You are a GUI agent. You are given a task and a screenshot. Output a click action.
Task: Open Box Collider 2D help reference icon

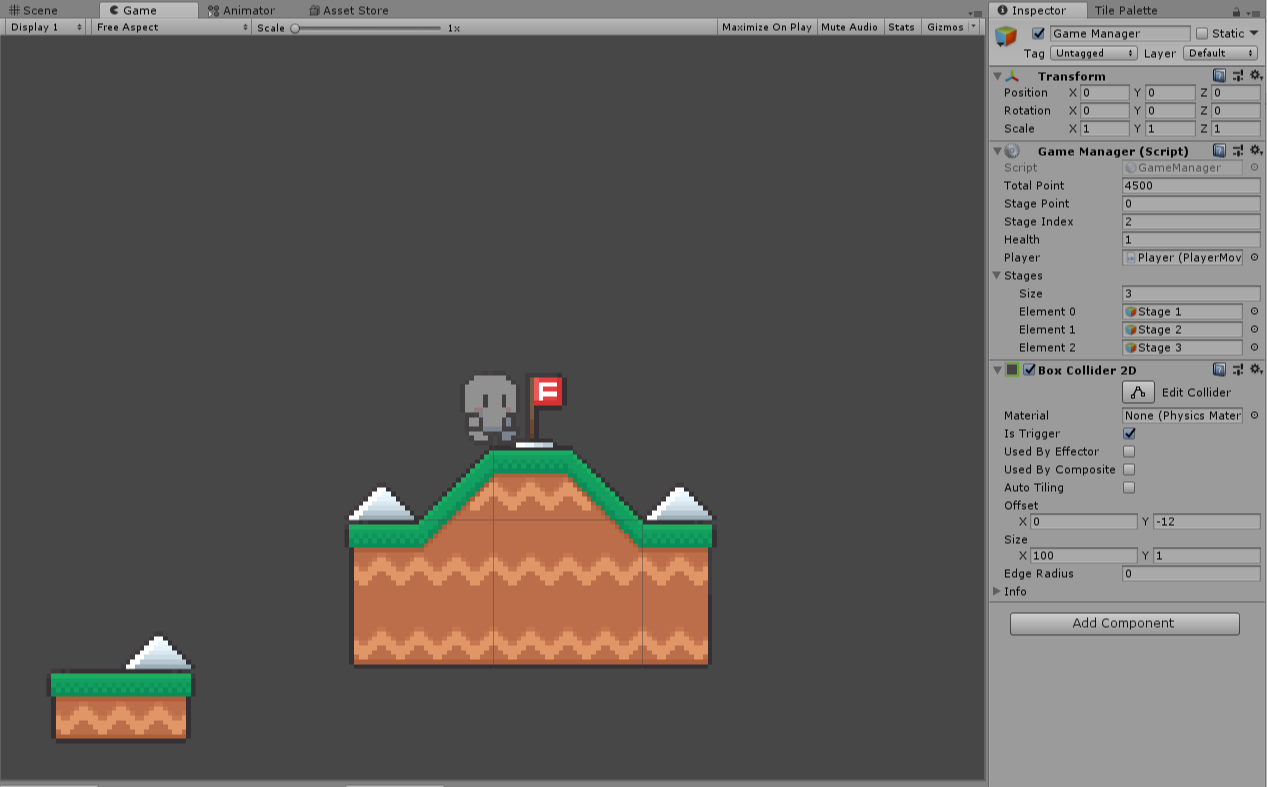(x=1219, y=370)
